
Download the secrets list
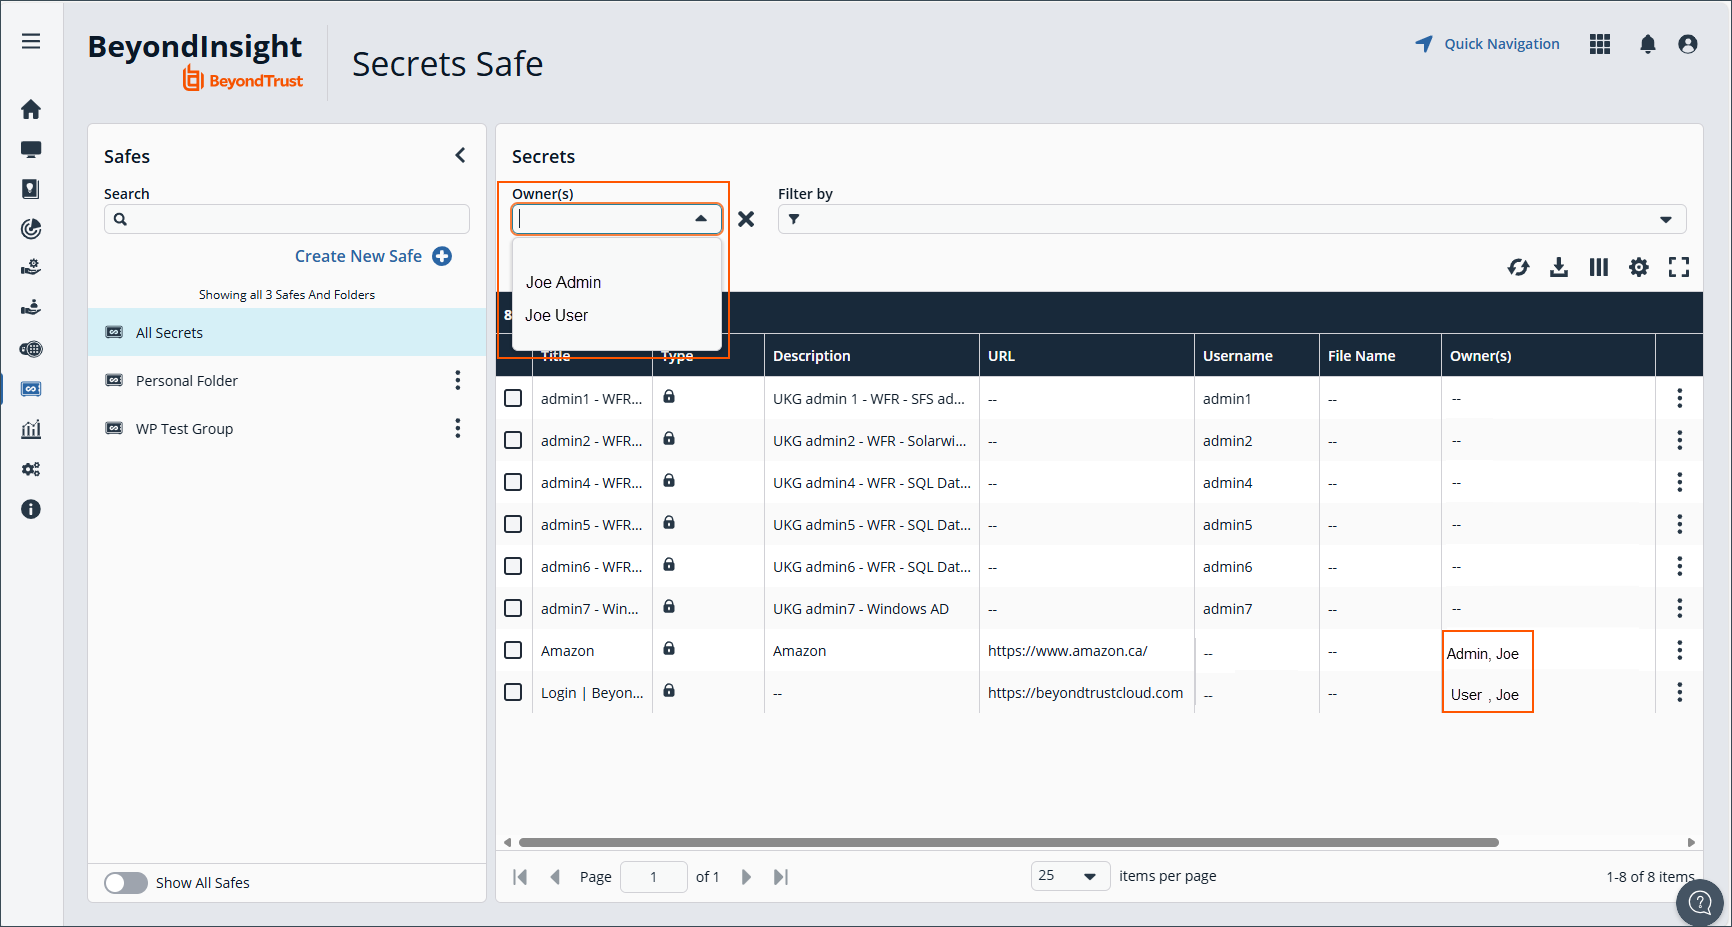tap(1559, 267)
